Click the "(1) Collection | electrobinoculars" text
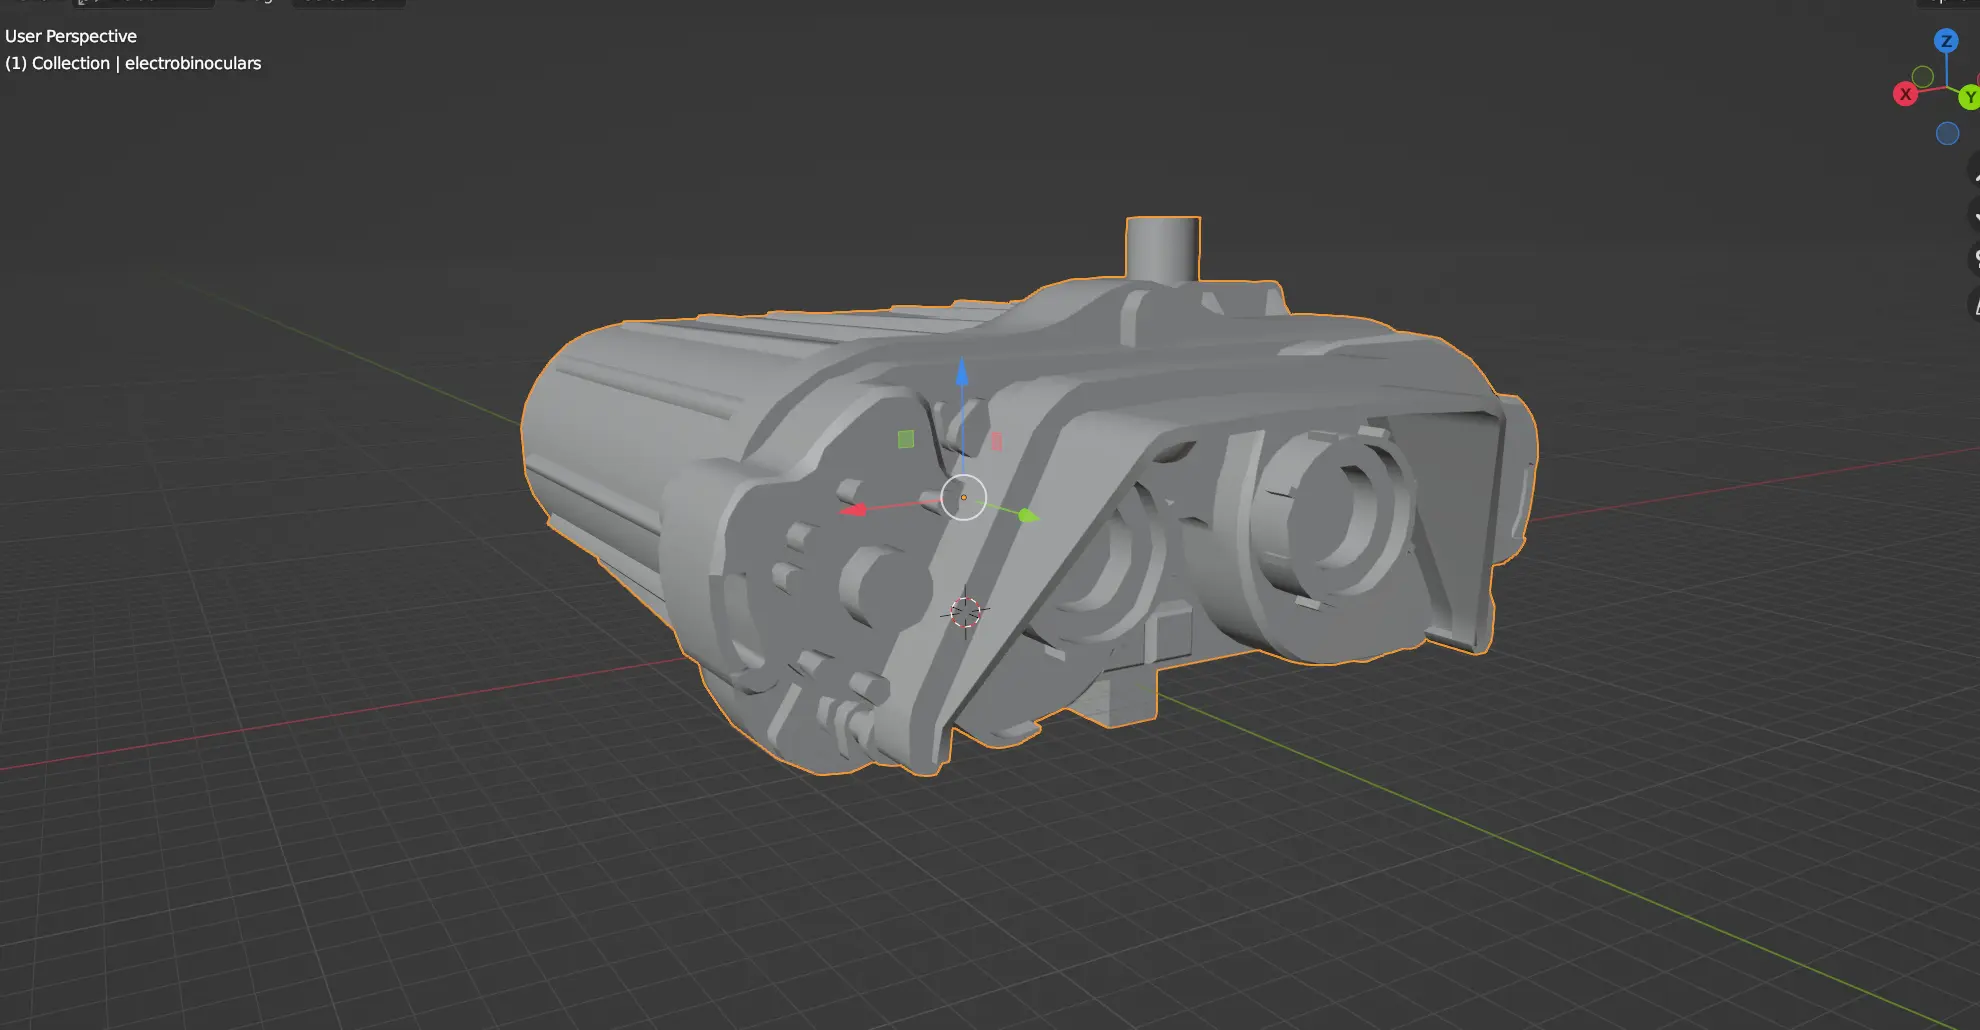Viewport: 1980px width, 1030px height. (x=133, y=63)
